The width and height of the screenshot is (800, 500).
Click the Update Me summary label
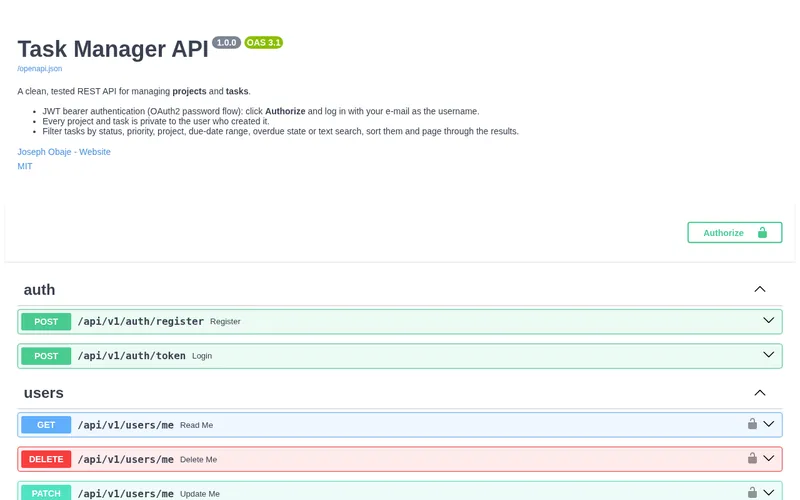coord(200,493)
